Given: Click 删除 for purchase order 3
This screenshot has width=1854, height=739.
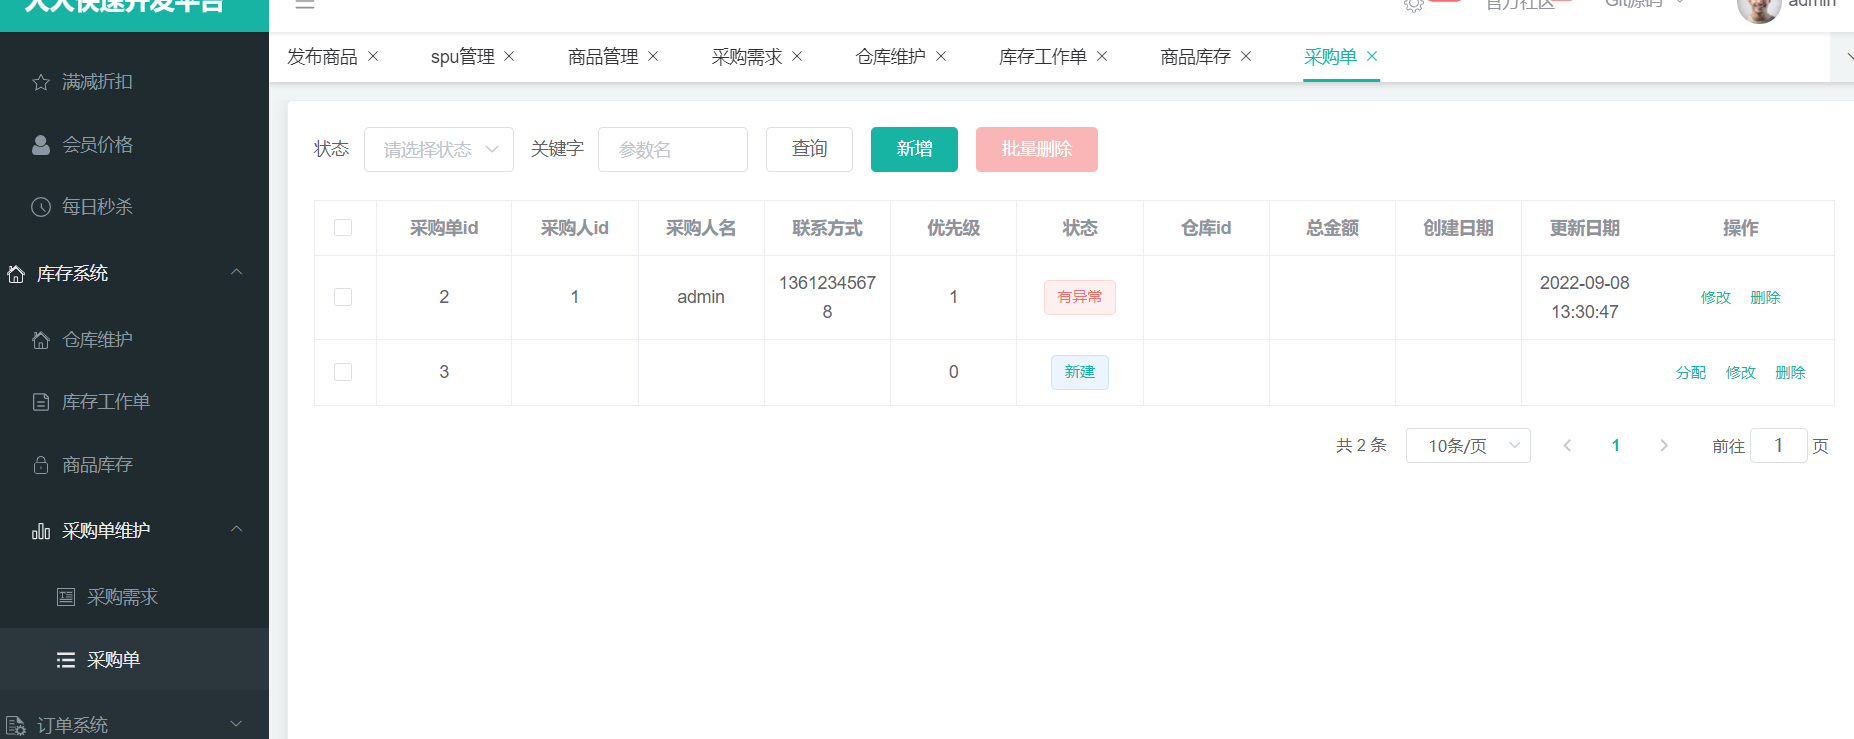Looking at the screenshot, I should point(1790,372).
